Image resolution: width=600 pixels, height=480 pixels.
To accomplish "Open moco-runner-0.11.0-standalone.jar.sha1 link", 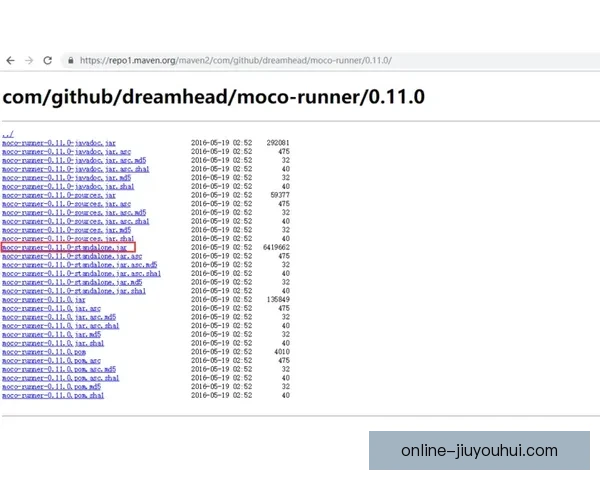I will pos(74,291).
